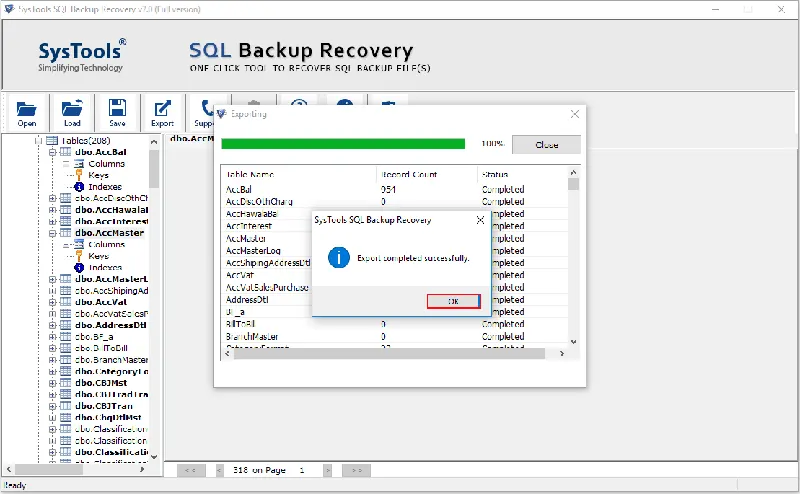Click the dbo.AccVat table icon
The height and width of the screenshot is (494, 800).
(x=65, y=302)
